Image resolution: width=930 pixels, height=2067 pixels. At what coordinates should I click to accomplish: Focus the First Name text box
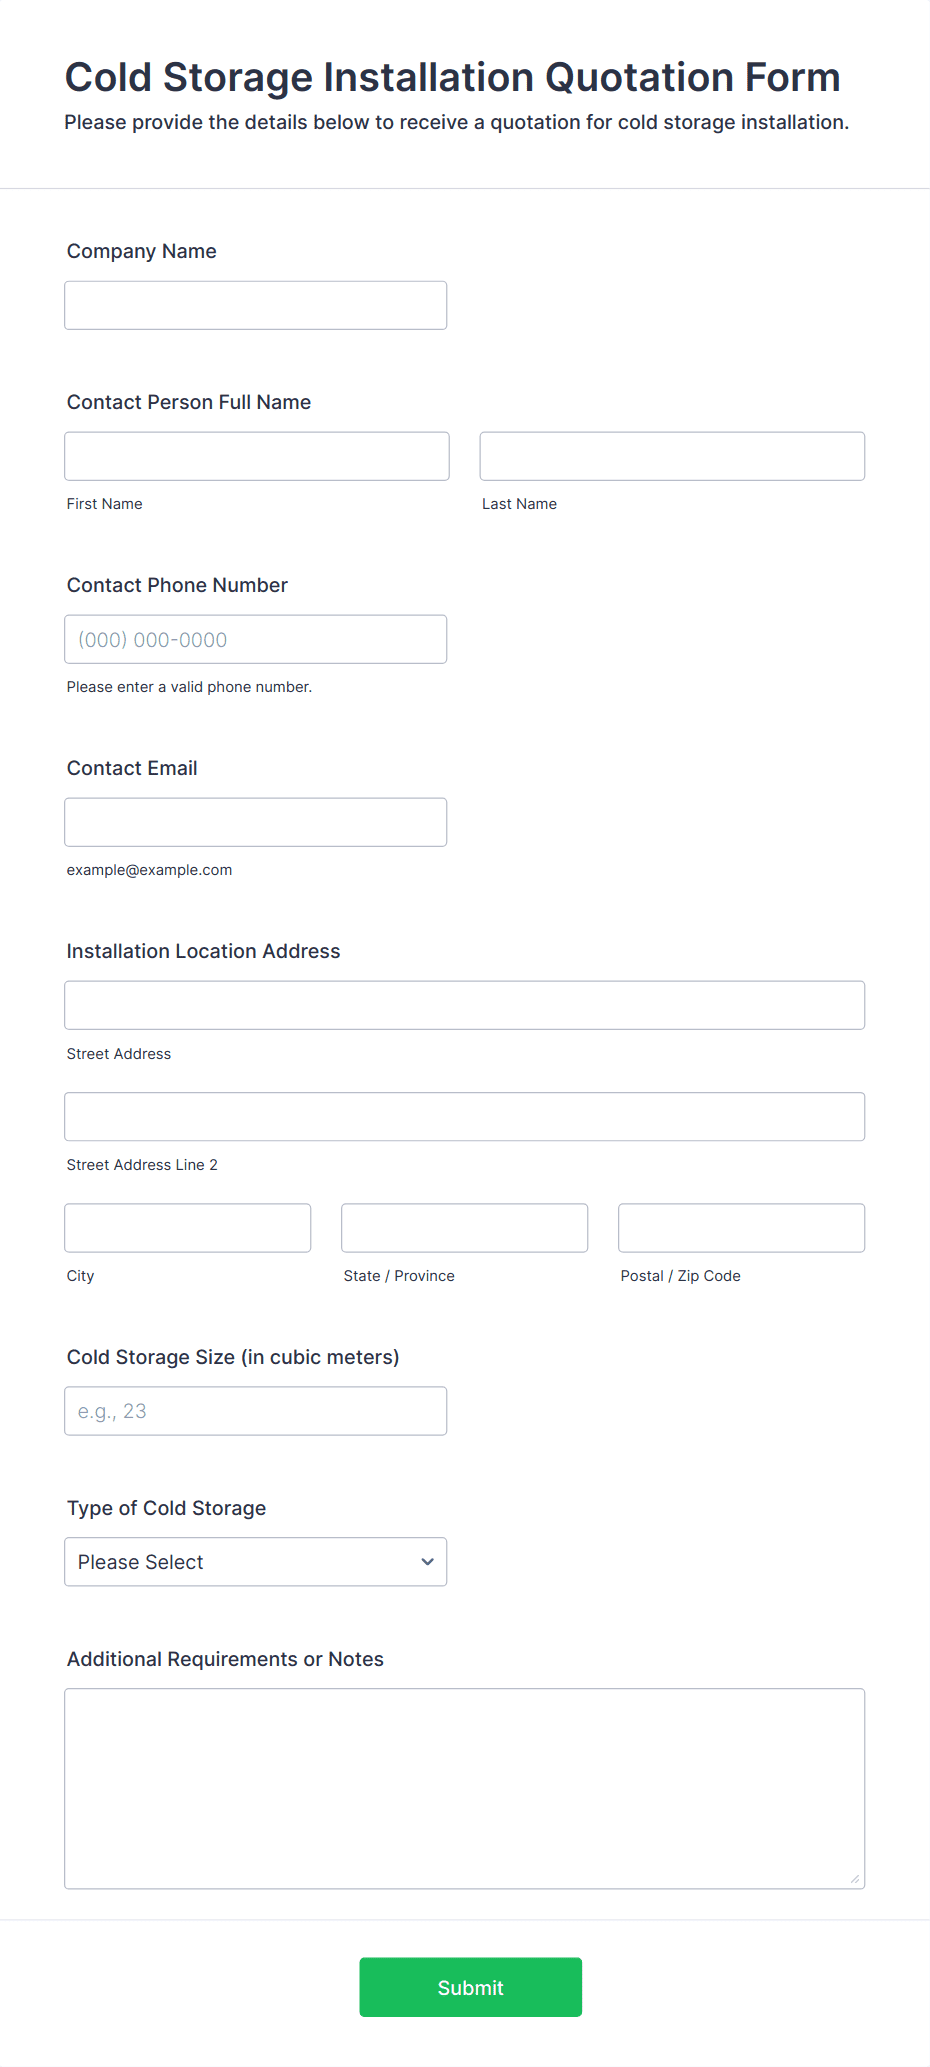coord(257,456)
